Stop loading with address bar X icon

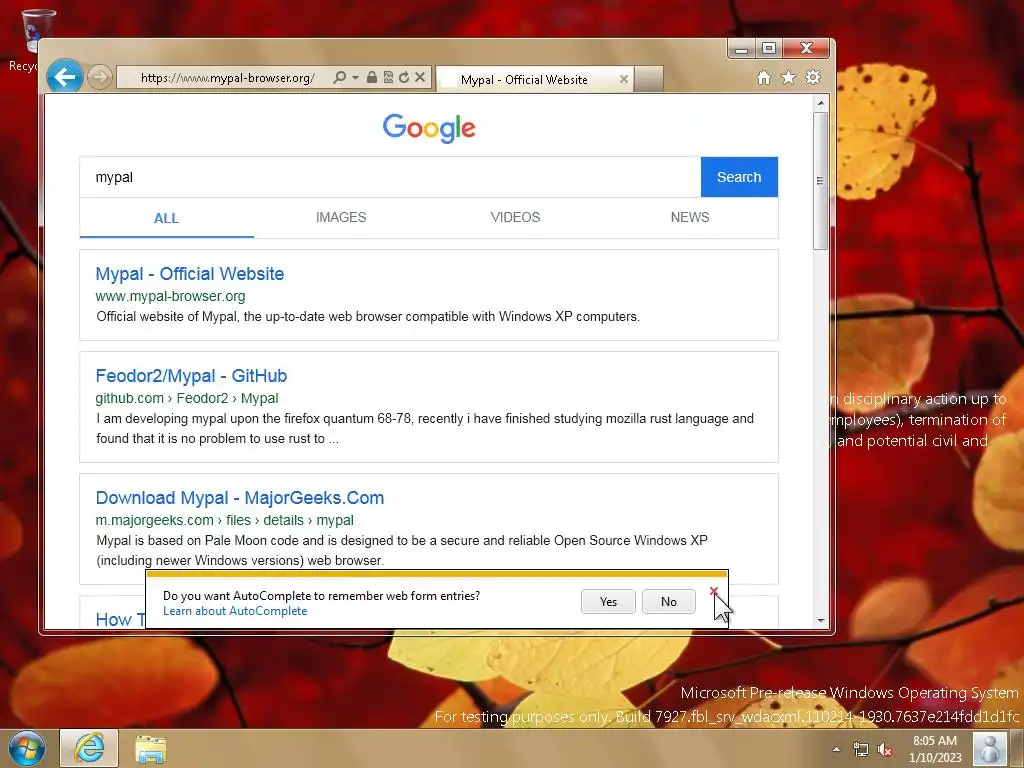(x=420, y=78)
